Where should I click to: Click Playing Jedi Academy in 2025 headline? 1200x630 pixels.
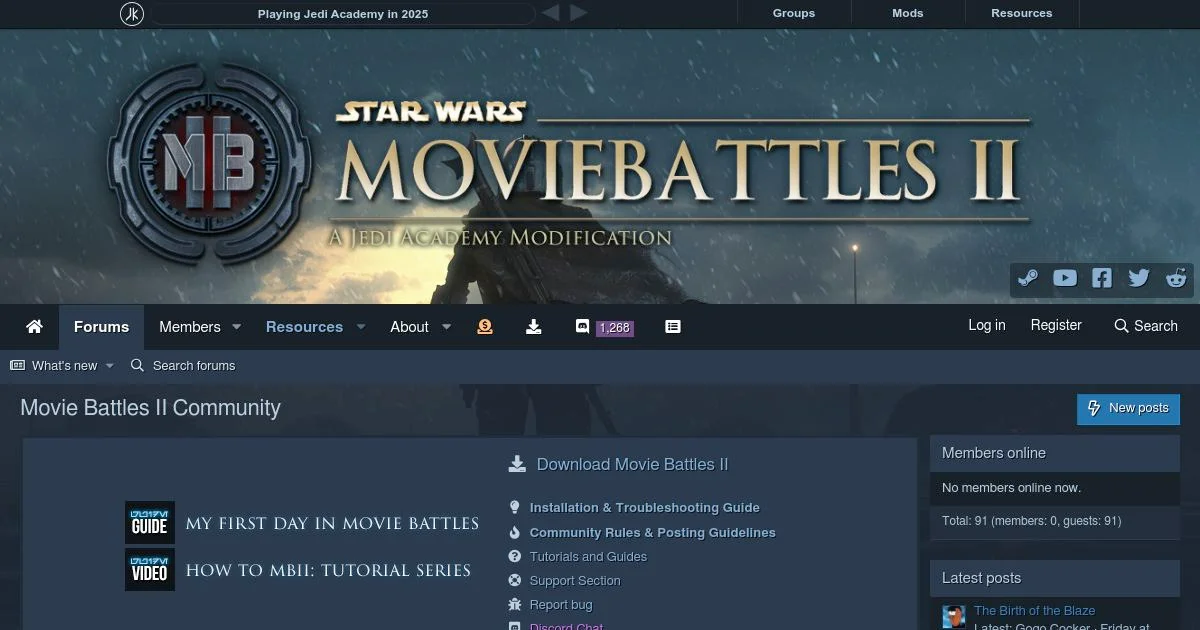pyautogui.click(x=343, y=14)
